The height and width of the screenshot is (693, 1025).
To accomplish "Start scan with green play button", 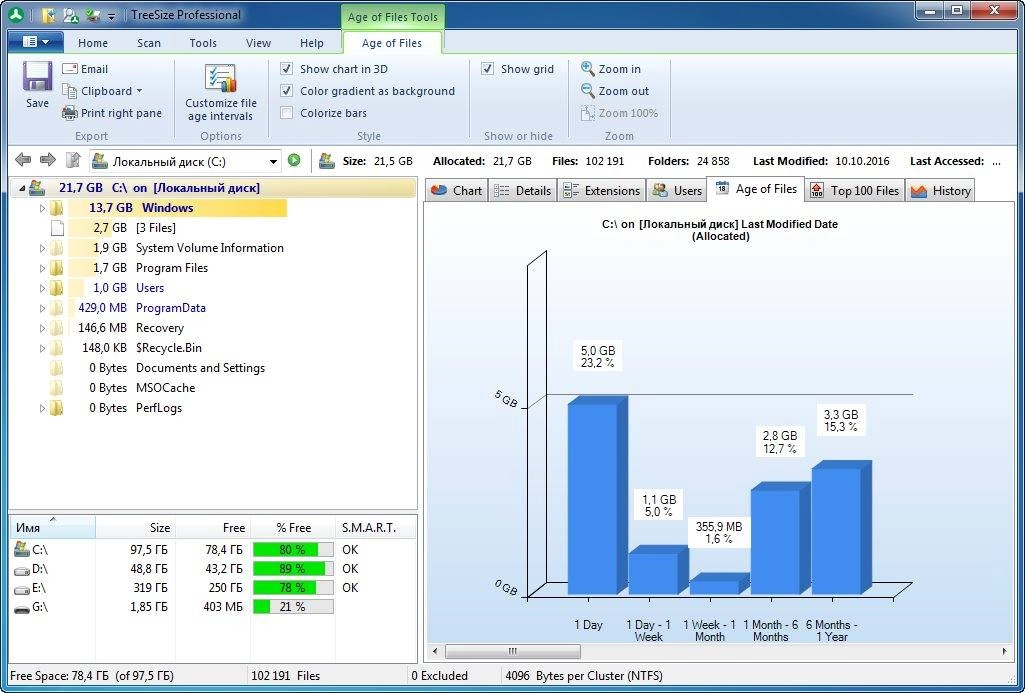I will tap(294, 160).
